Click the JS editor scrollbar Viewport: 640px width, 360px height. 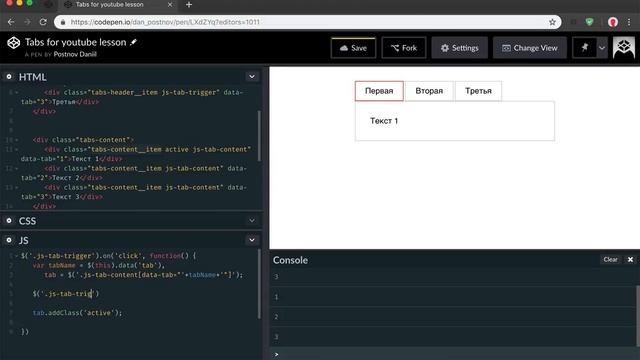[x=259, y=284]
